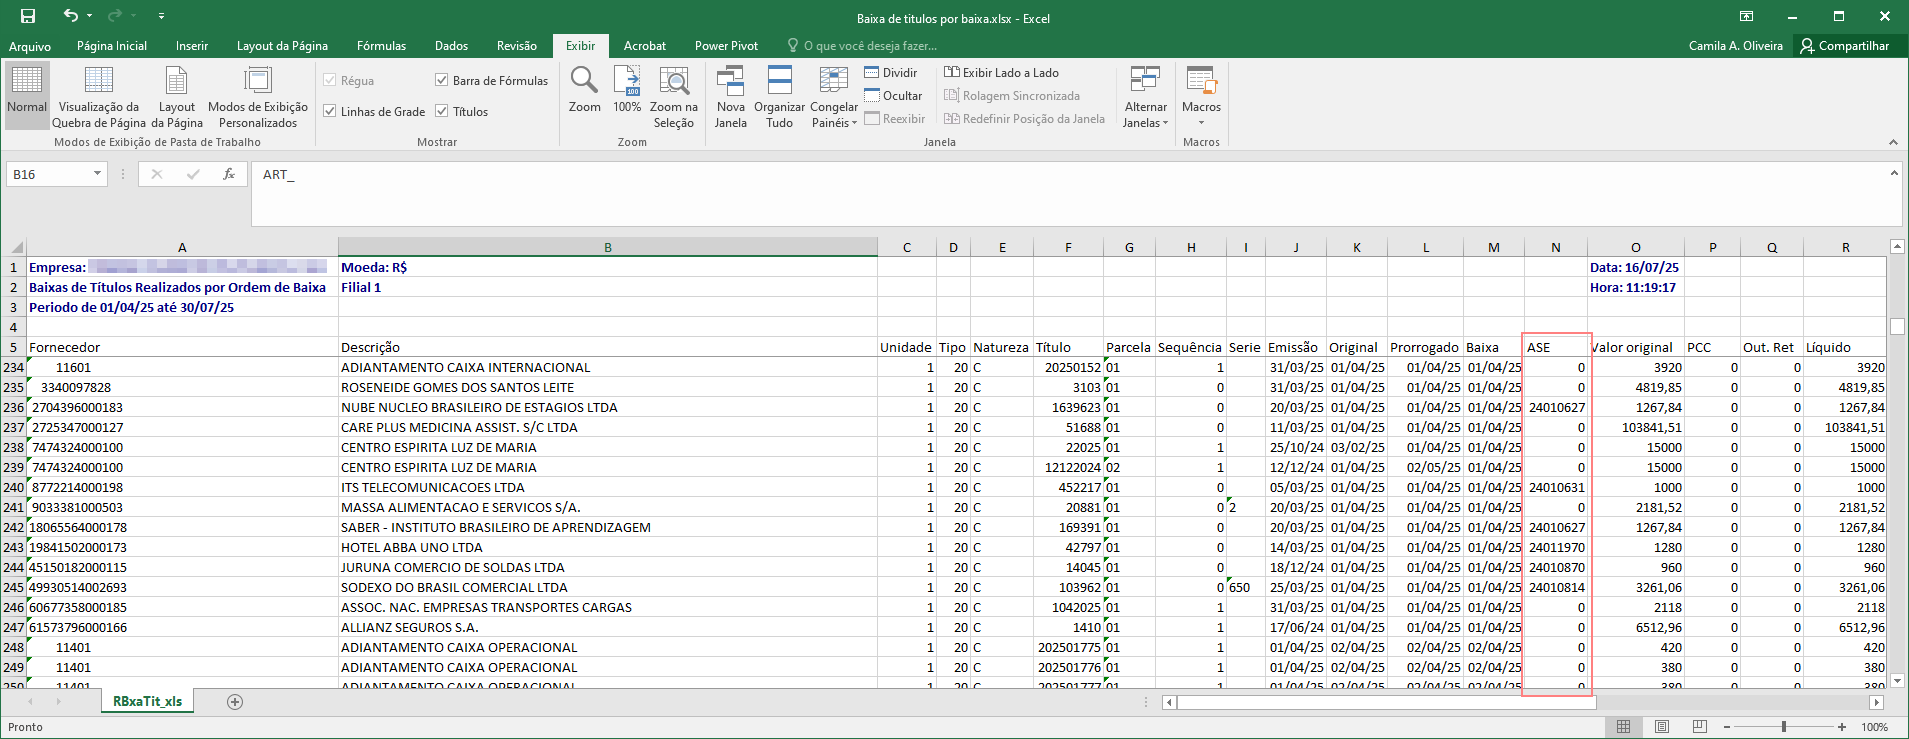This screenshot has width=1909, height=739.
Task: Click the user name Camila A. Oliveira
Action: point(1736,46)
